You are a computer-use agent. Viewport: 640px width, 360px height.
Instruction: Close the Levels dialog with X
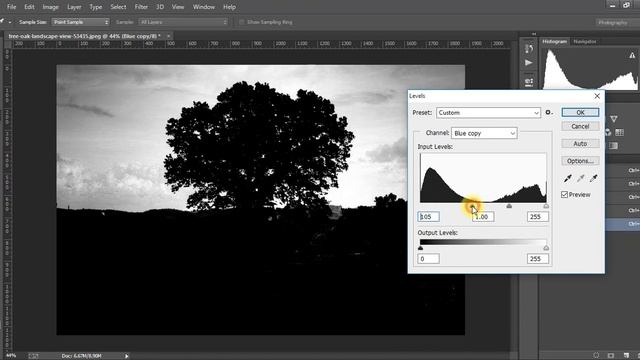click(x=597, y=96)
